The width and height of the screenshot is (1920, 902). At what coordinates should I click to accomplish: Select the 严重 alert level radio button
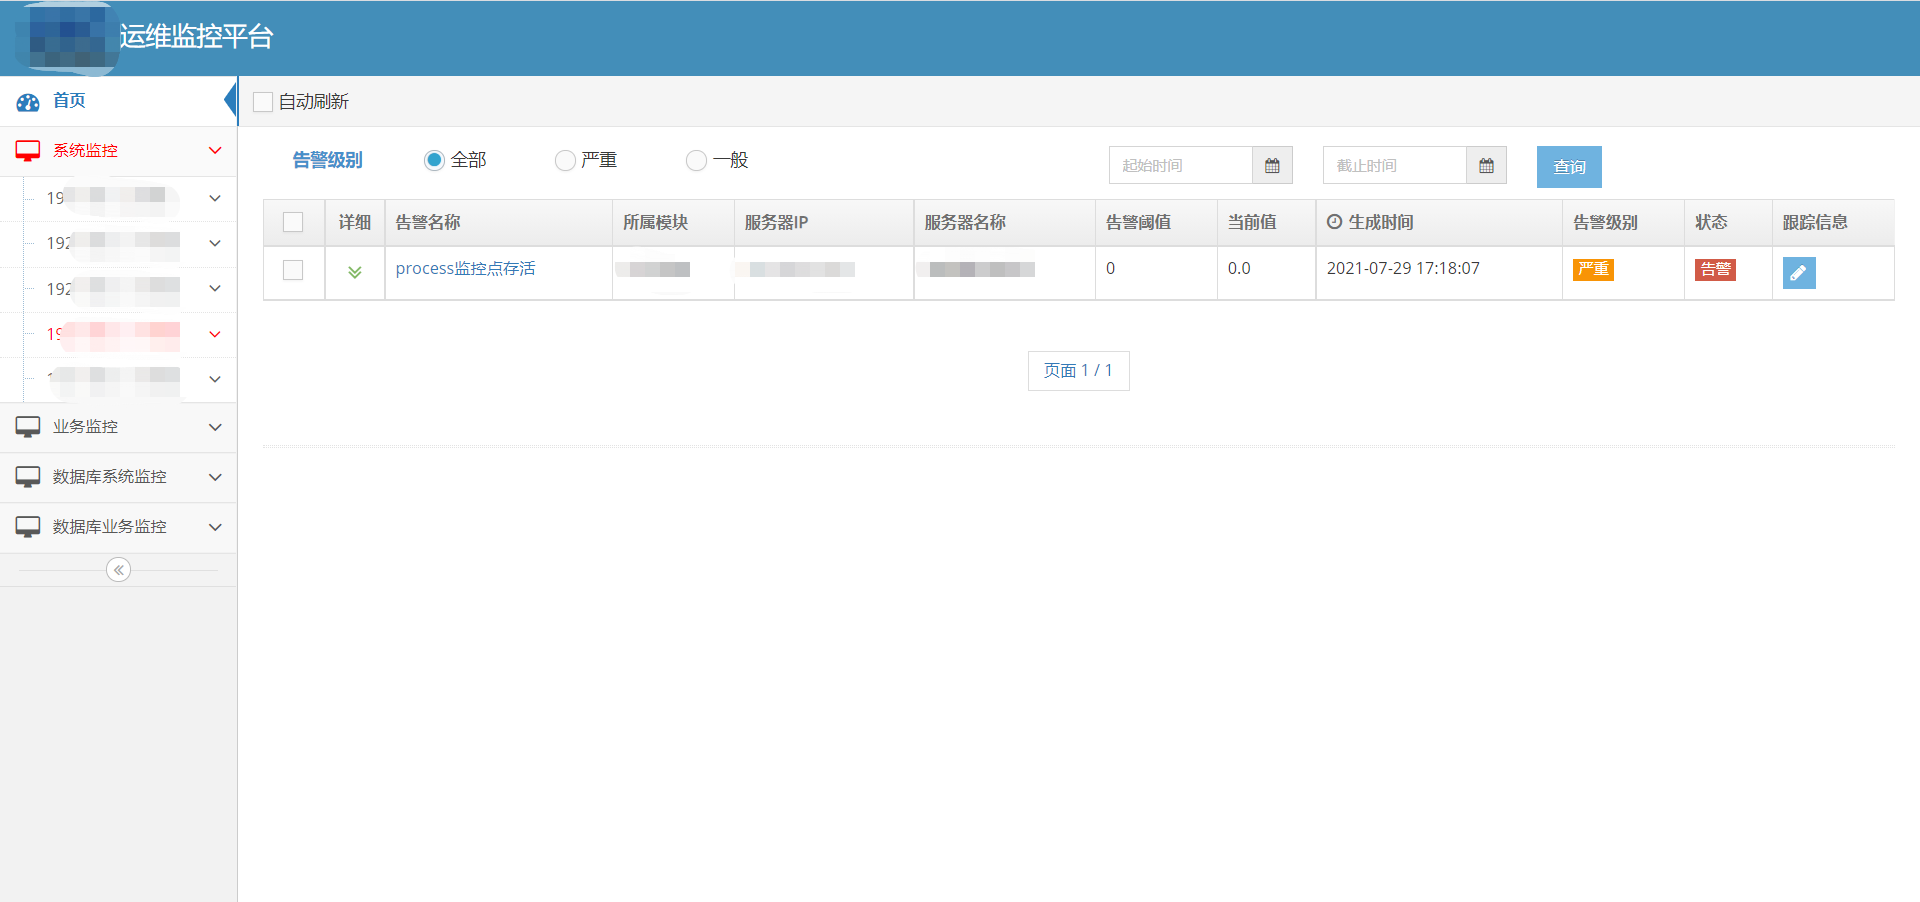[564, 160]
